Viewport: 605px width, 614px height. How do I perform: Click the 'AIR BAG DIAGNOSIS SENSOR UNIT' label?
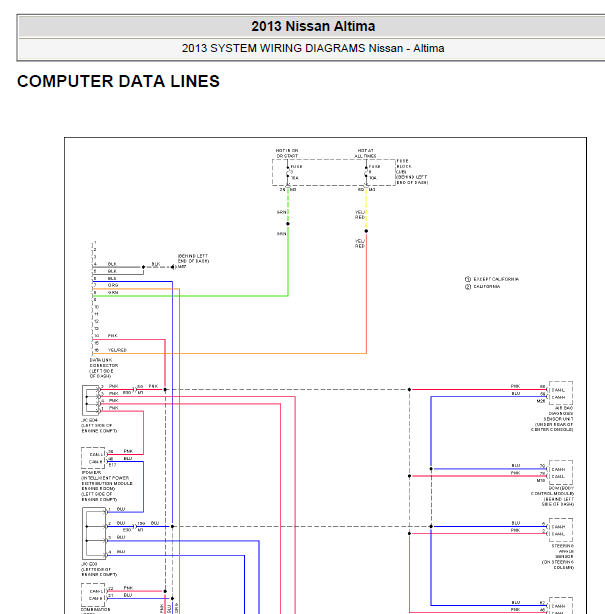pyautogui.click(x=552, y=419)
